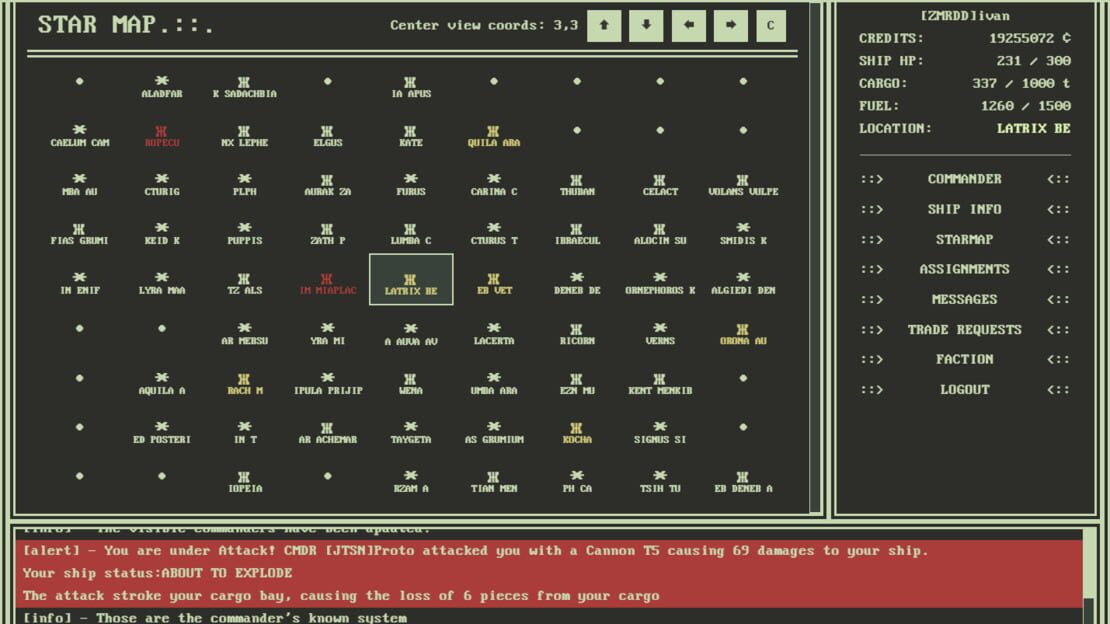Select the KEID K star system
Image resolution: width=1110 pixels, height=624 pixels.
click(162, 234)
